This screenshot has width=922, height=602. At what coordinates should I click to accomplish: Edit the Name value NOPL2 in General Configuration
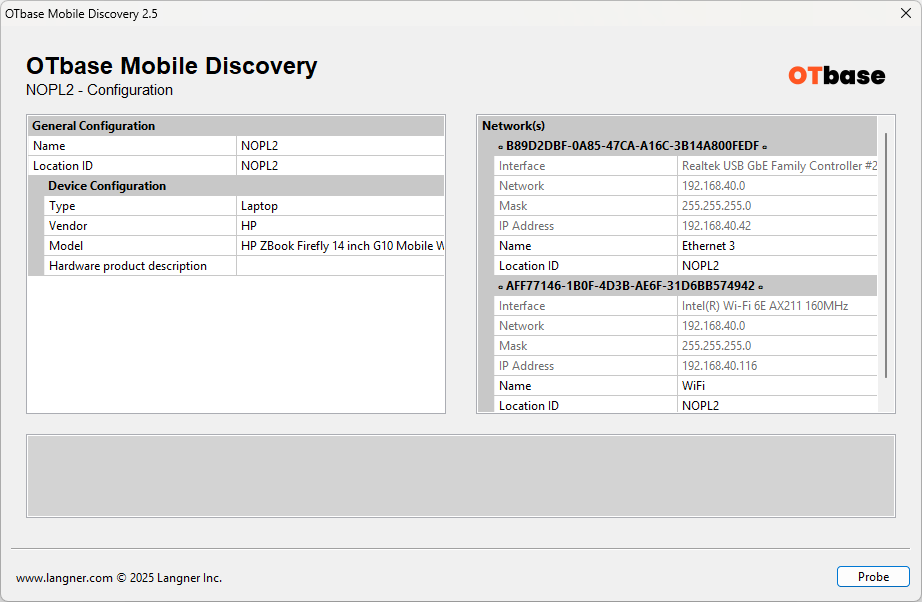click(x=340, y=146)
